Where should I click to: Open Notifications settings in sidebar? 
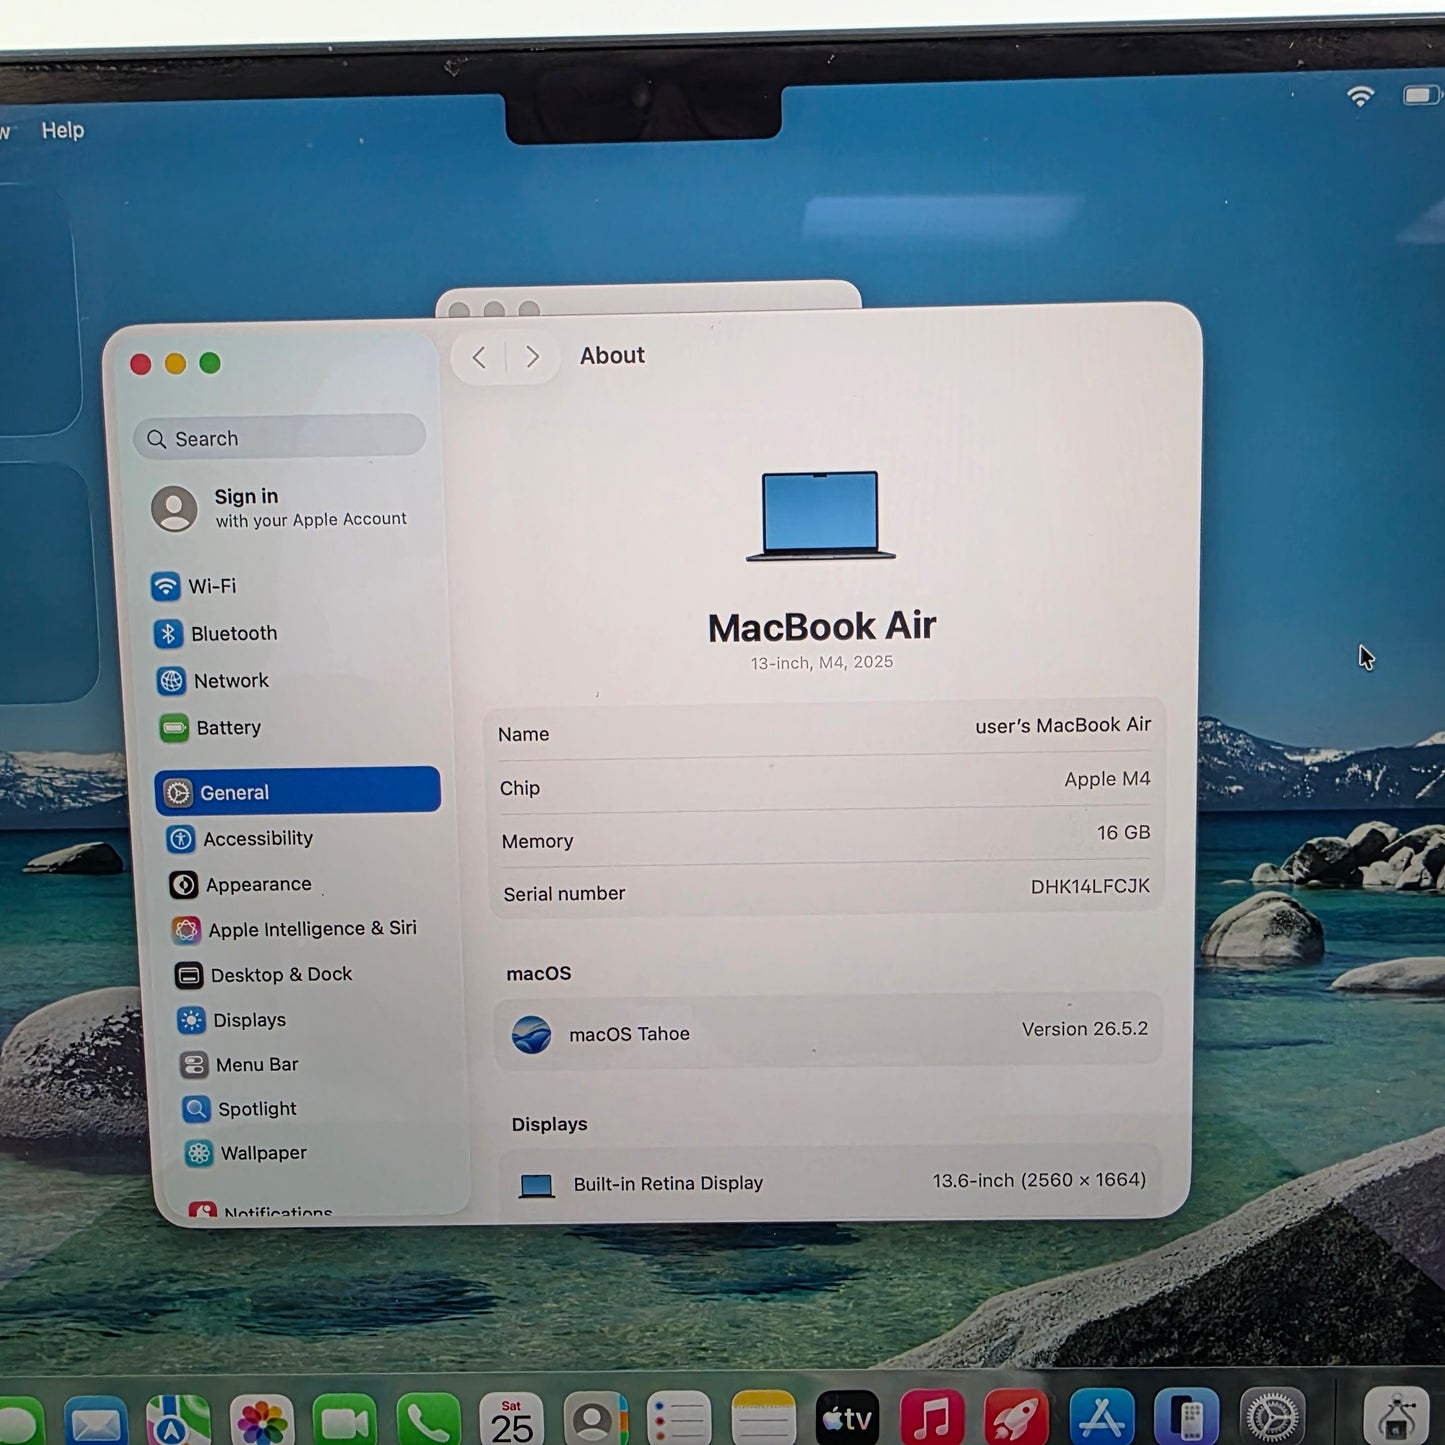(x=260, y=1211)
